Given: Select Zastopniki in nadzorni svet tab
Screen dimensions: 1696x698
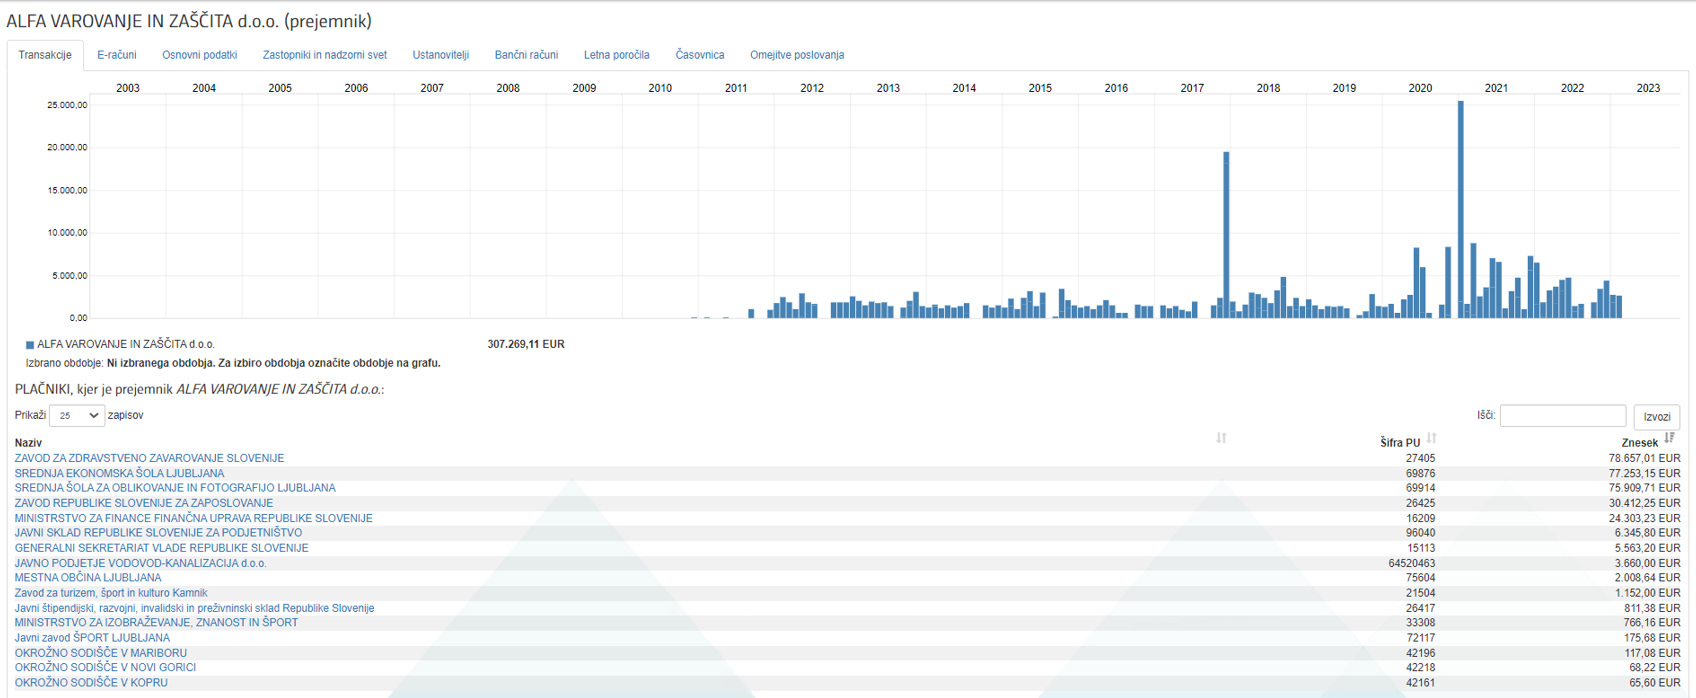Looking at the screenshot, I should pos(324,55).
